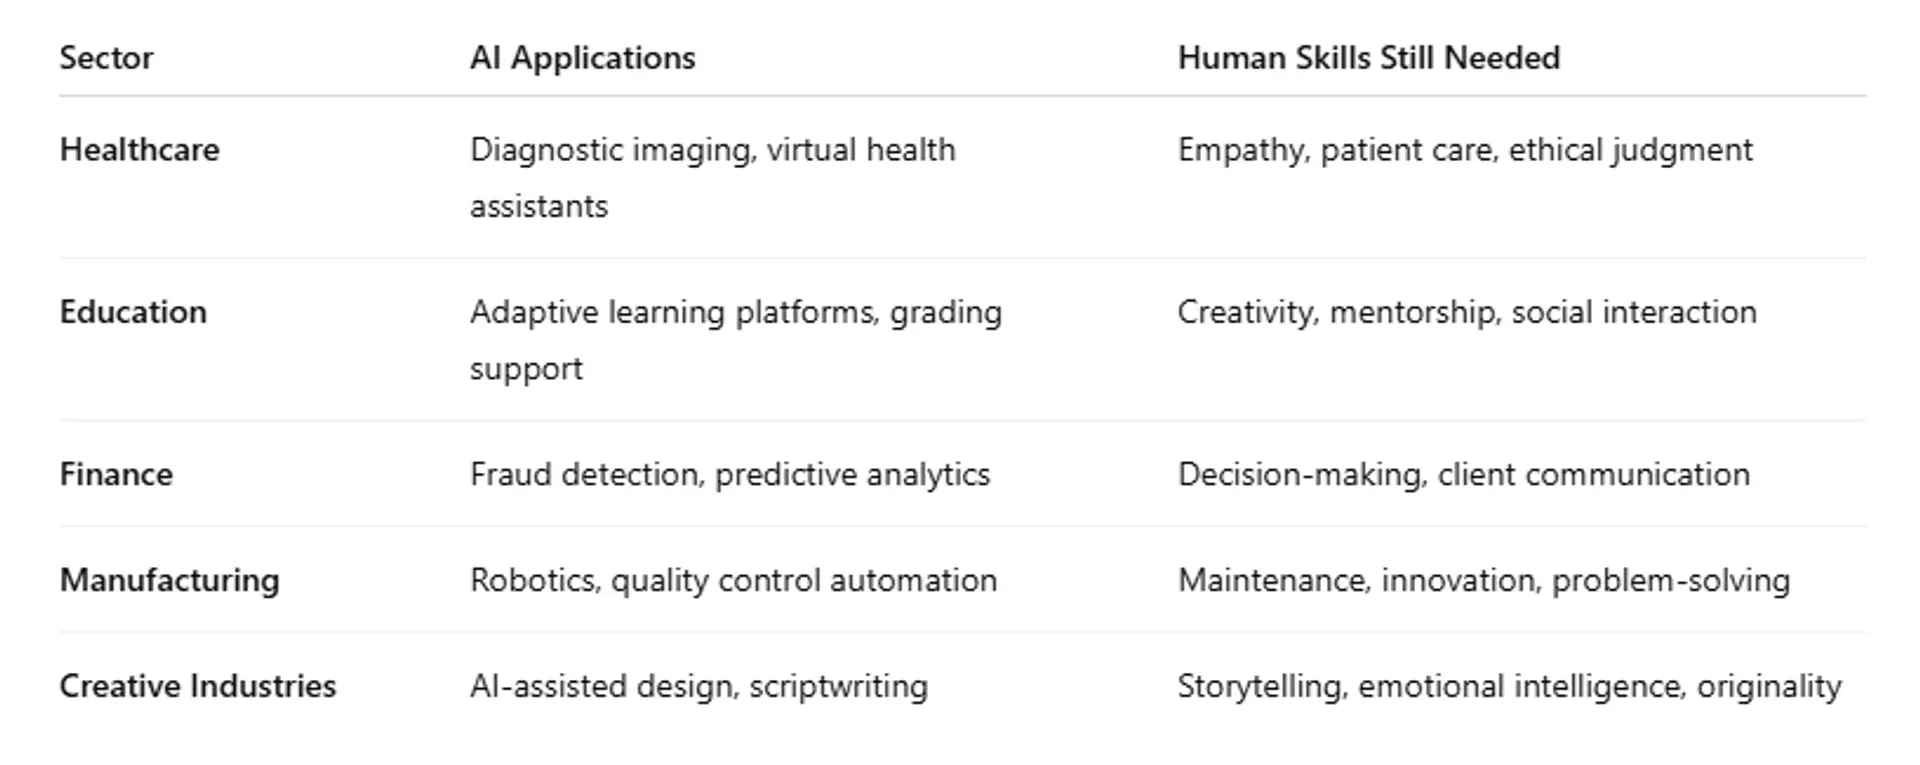Click the Creativity, mentorship, social interaction cell
The width and height of the screenshot is (1920, 765).
(1466, 312)
